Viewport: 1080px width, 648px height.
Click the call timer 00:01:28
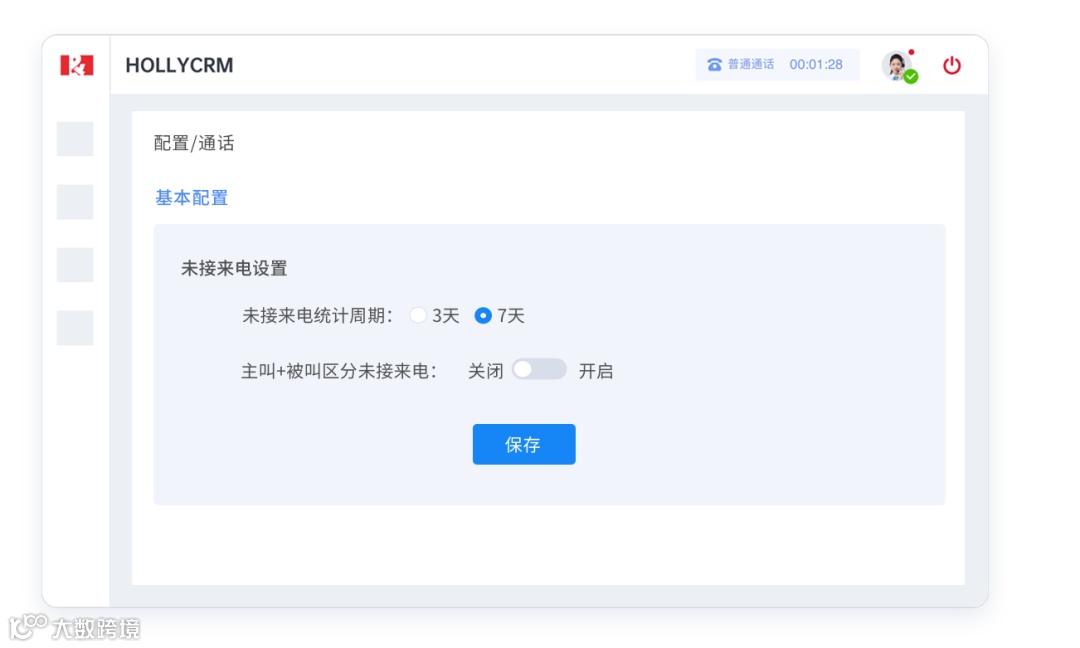point(816,65)
